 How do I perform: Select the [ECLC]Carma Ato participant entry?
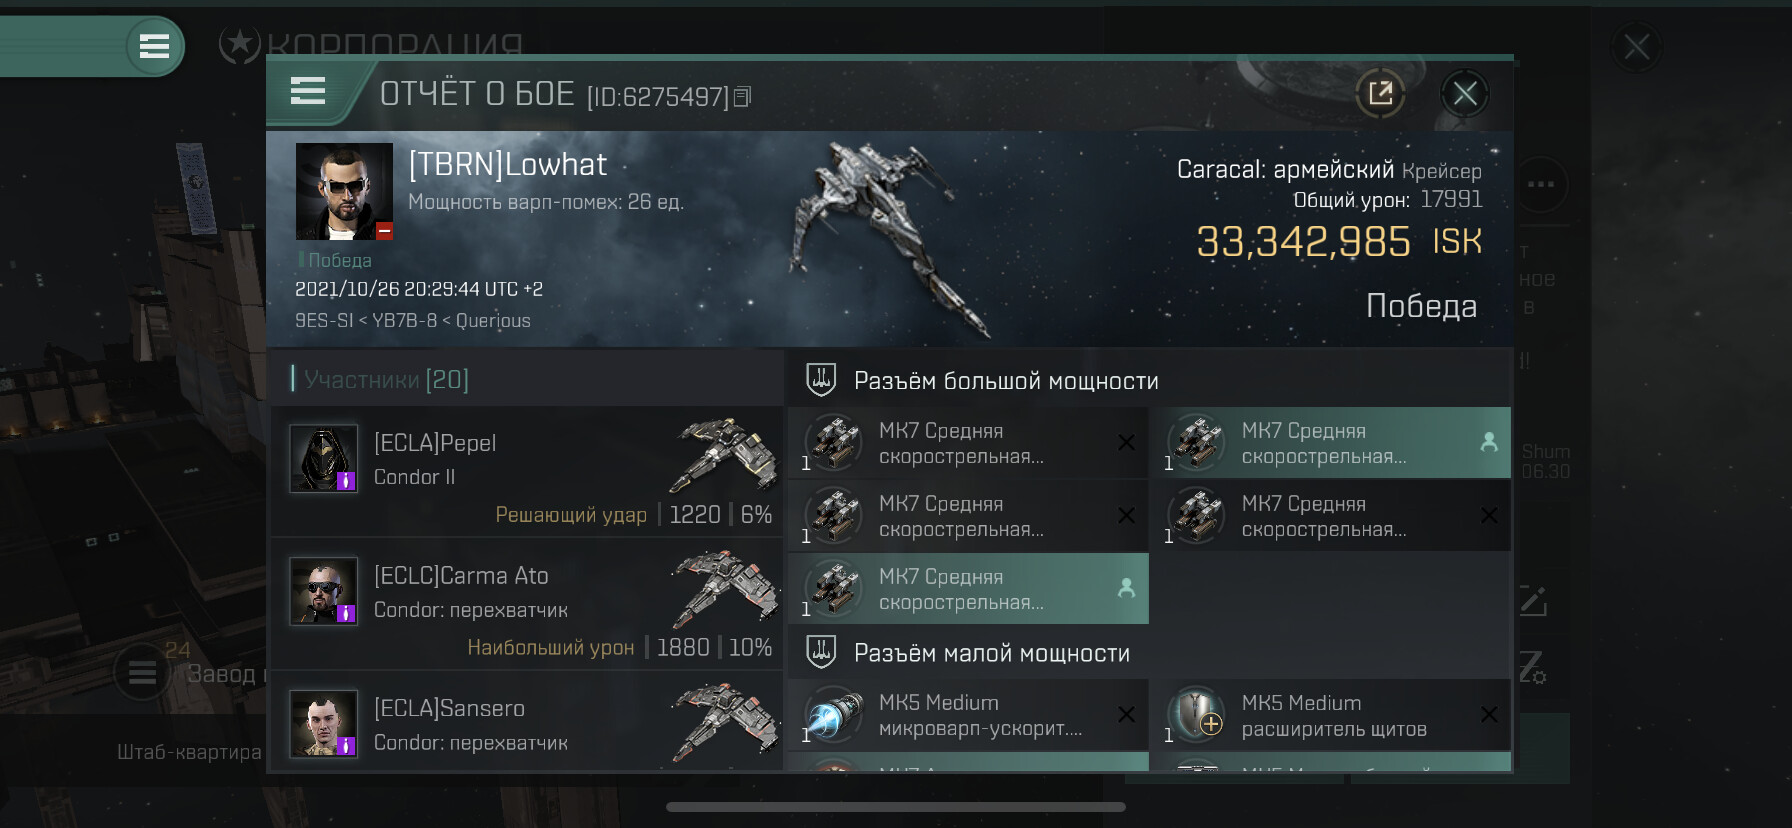527,604
